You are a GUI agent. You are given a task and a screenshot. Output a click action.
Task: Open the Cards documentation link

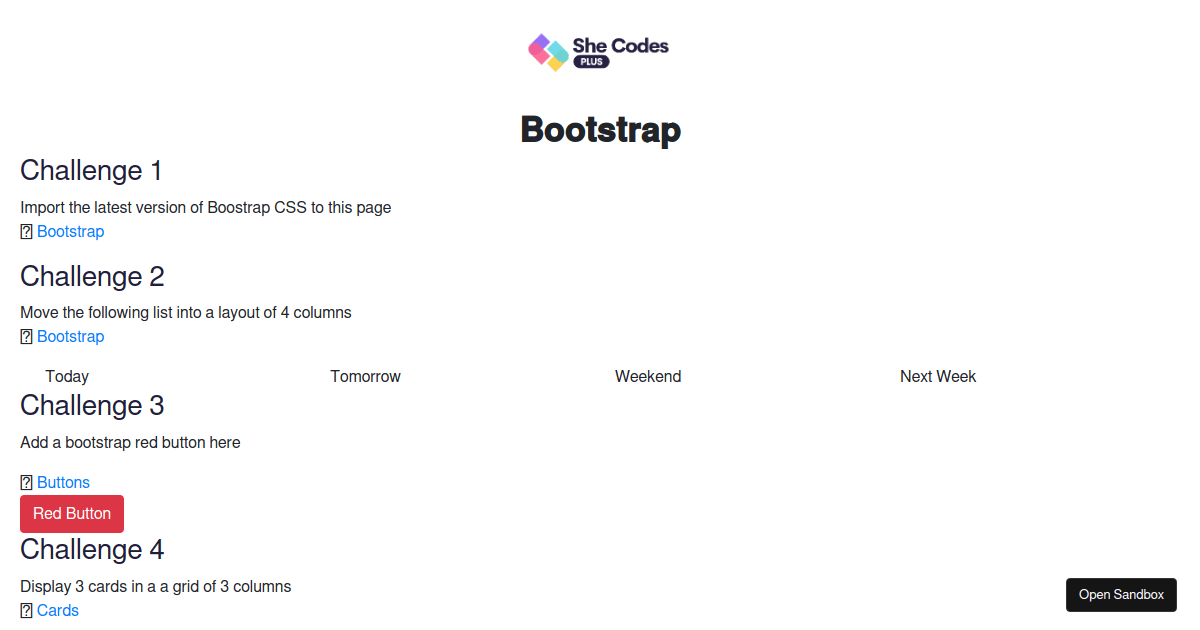[x=58, y=610]
